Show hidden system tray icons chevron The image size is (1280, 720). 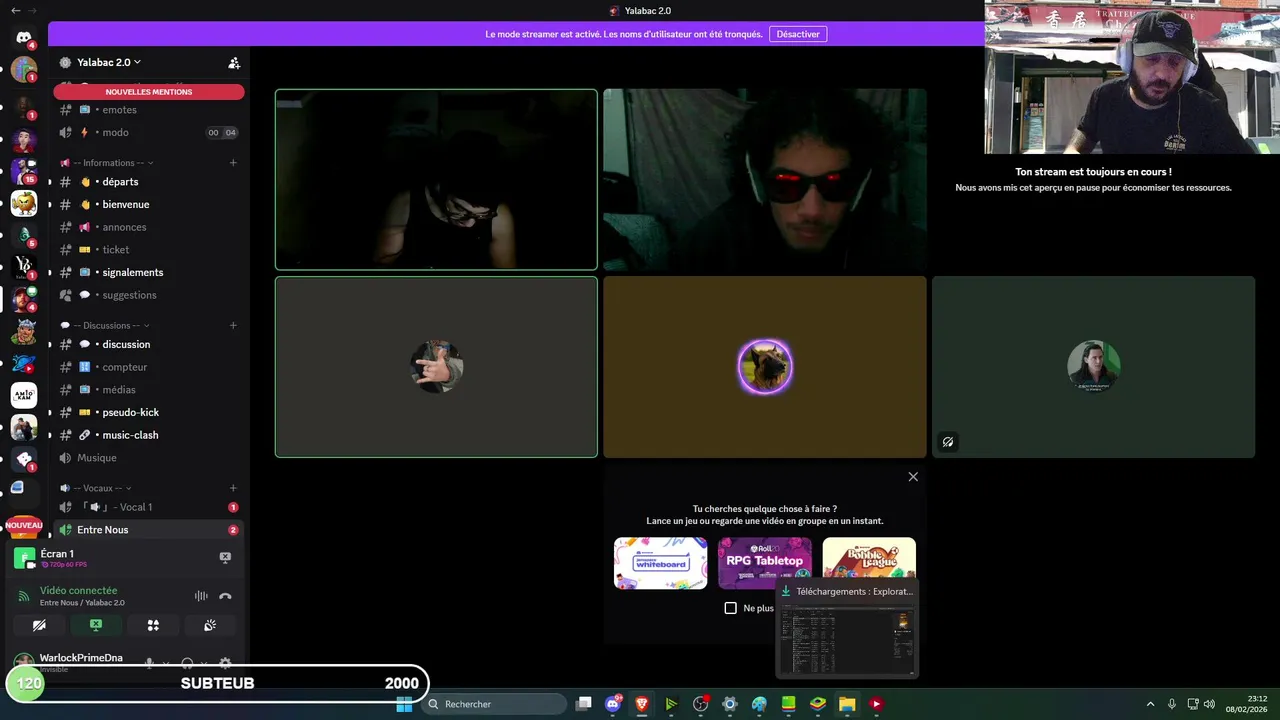tap(1150, 704)
